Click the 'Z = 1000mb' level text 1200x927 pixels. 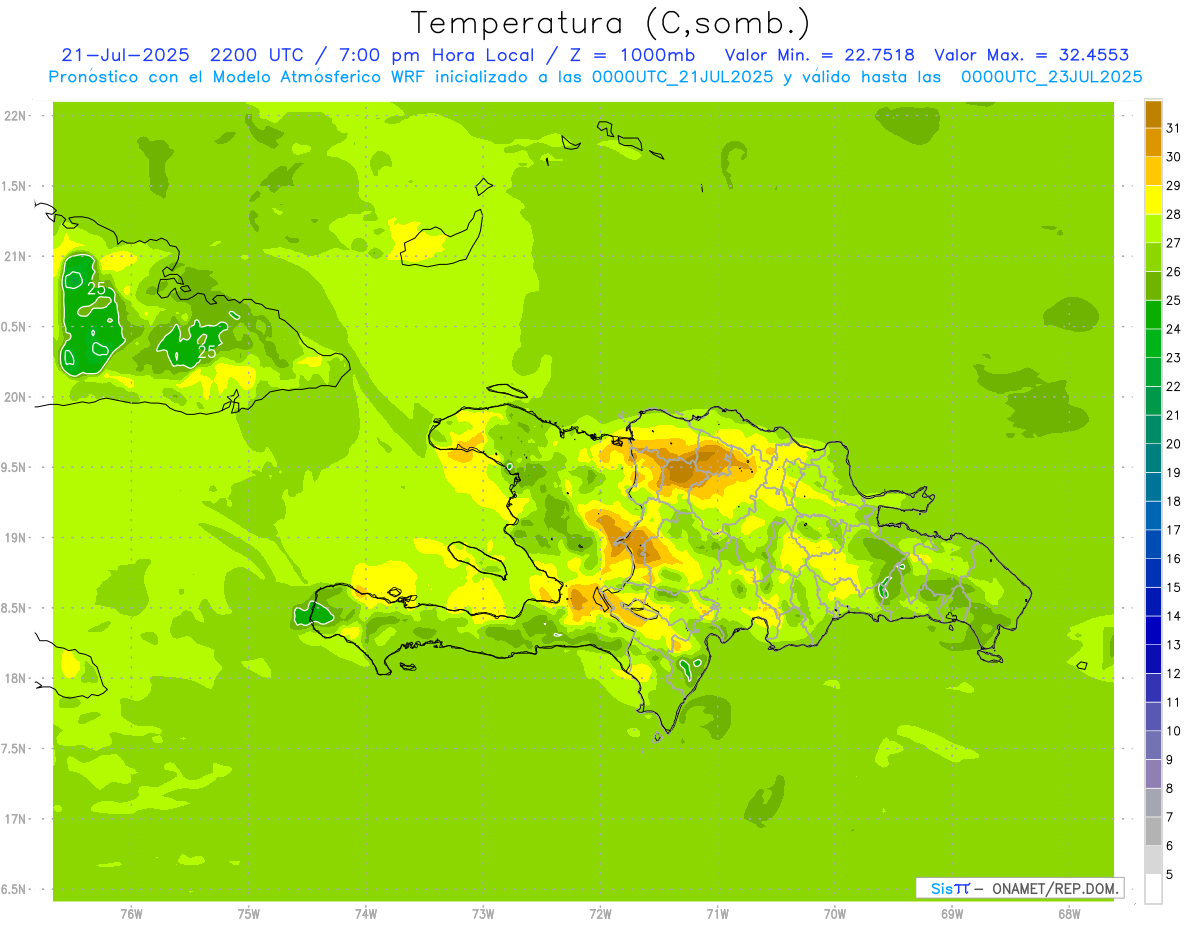click(x=633, y=55)
